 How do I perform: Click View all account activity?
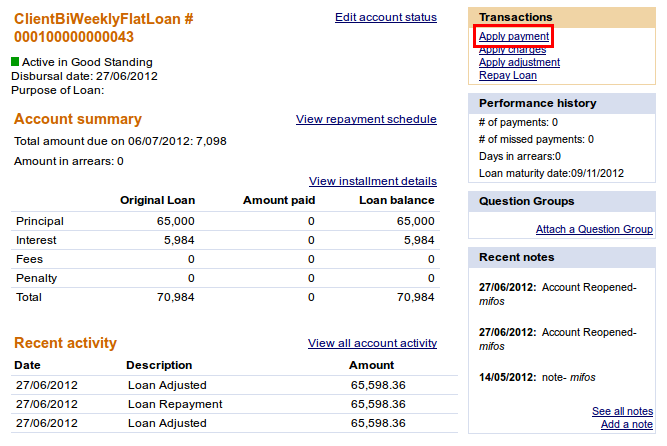click(x=372, y=343)
